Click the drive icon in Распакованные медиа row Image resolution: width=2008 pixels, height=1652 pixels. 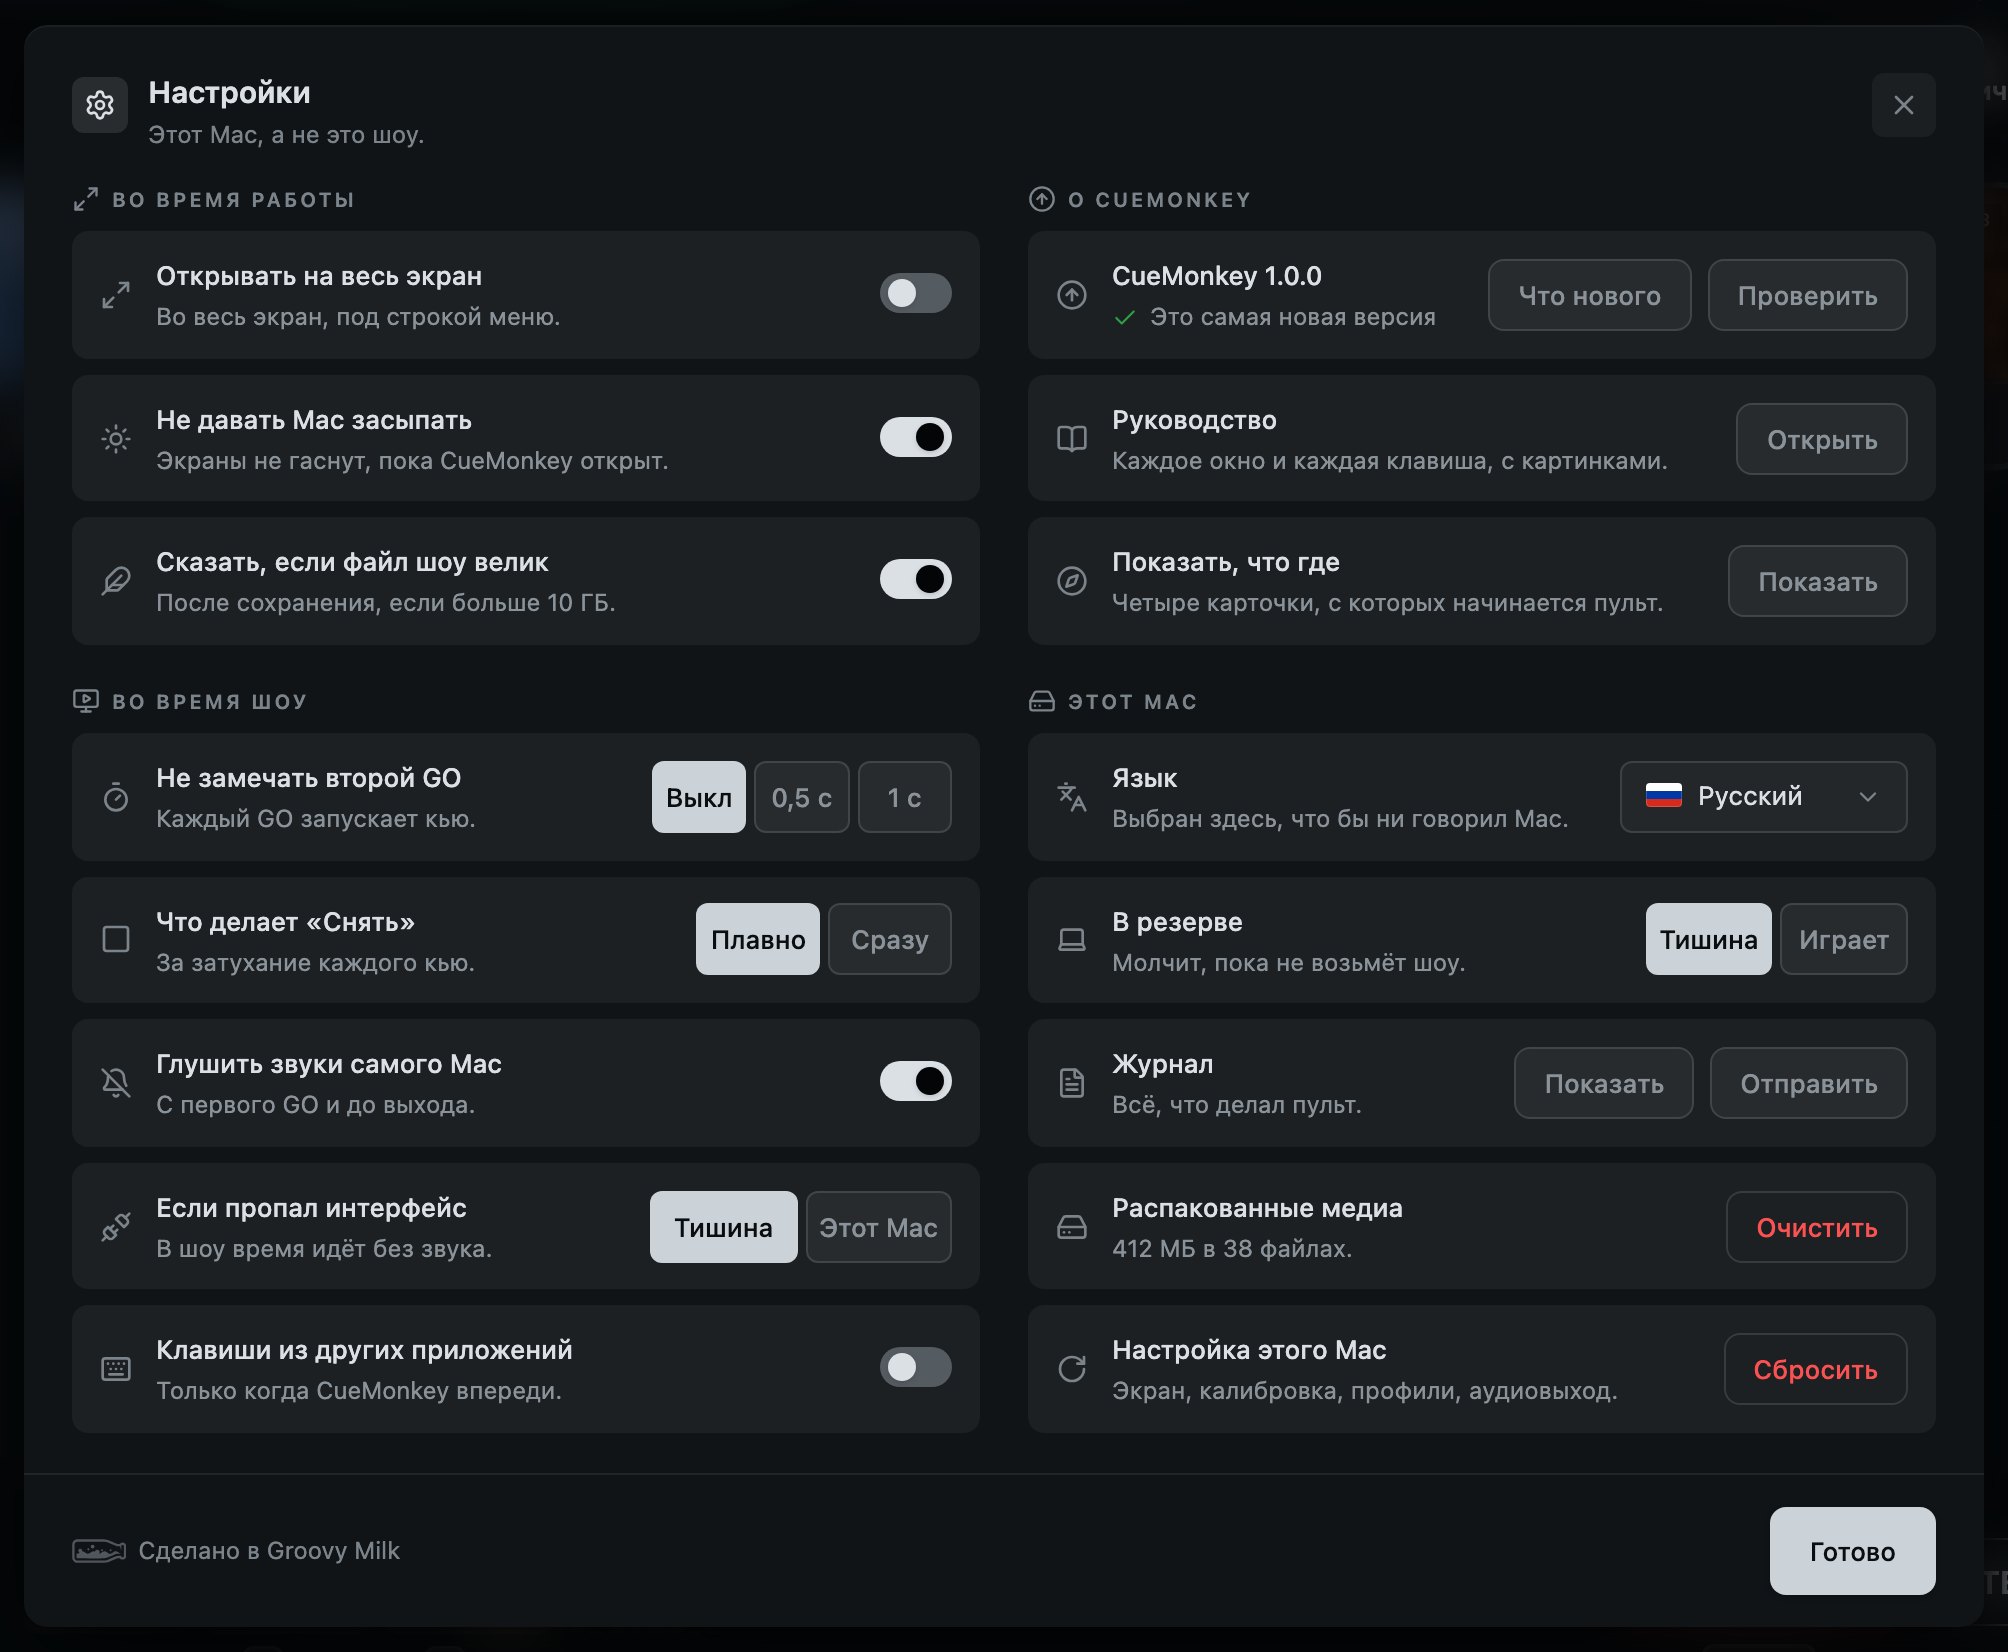tap(1072, 1227)
